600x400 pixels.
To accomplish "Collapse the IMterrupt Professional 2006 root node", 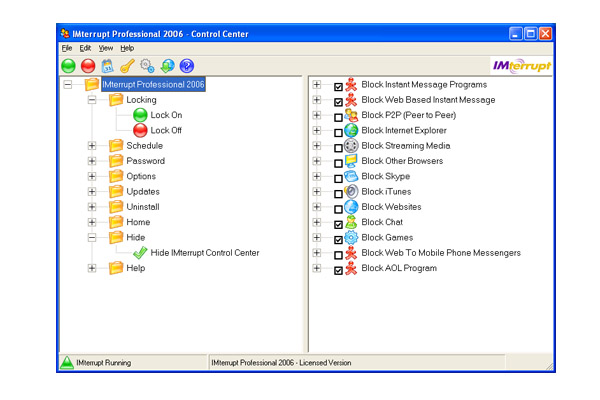I will pyautogui.click(x=68, y=84).
